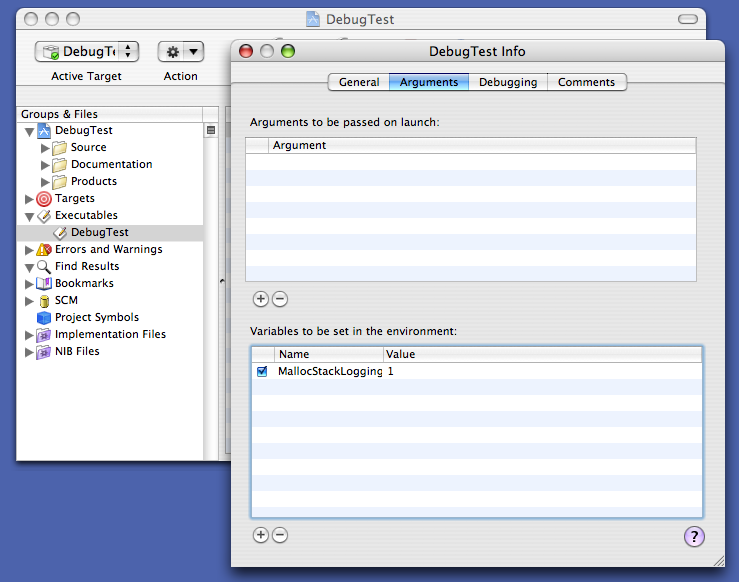Image resolution: width=739 pixels, height=582 pixels.
Task: Remove the selected environment variable with minus
Action: (x=280, y=535)
